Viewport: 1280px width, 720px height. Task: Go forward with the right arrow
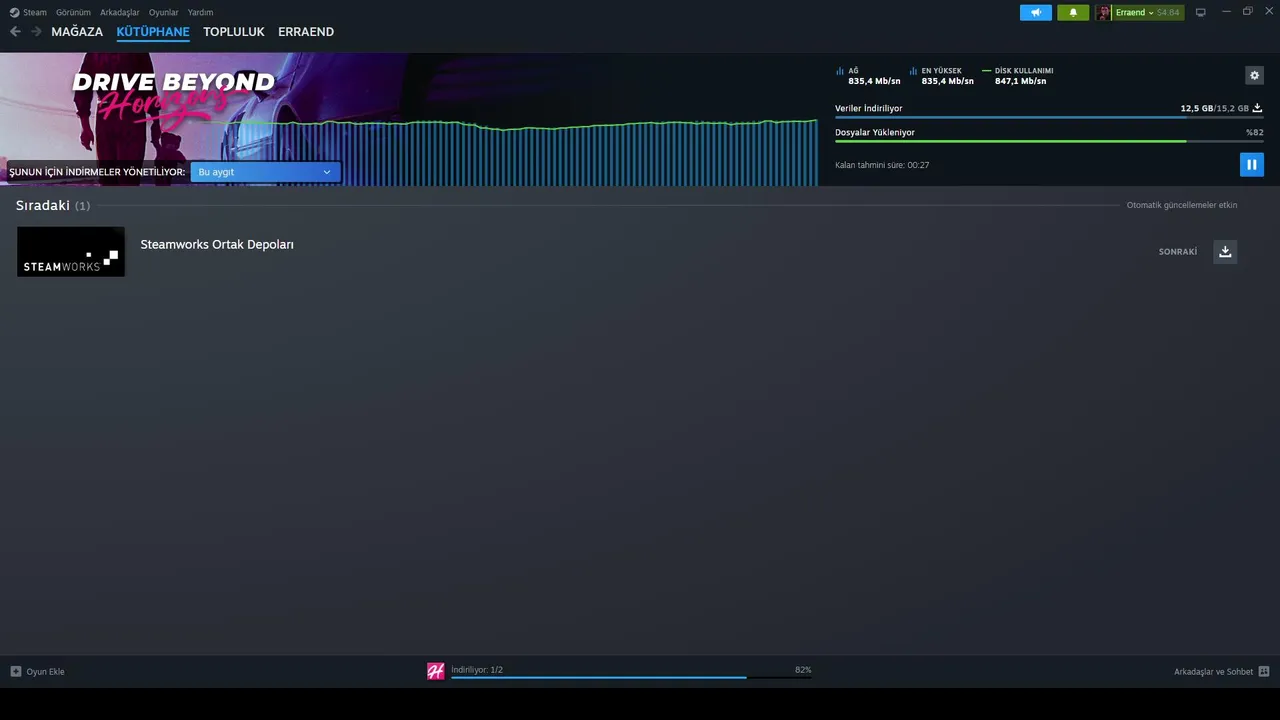coord(36,32)
